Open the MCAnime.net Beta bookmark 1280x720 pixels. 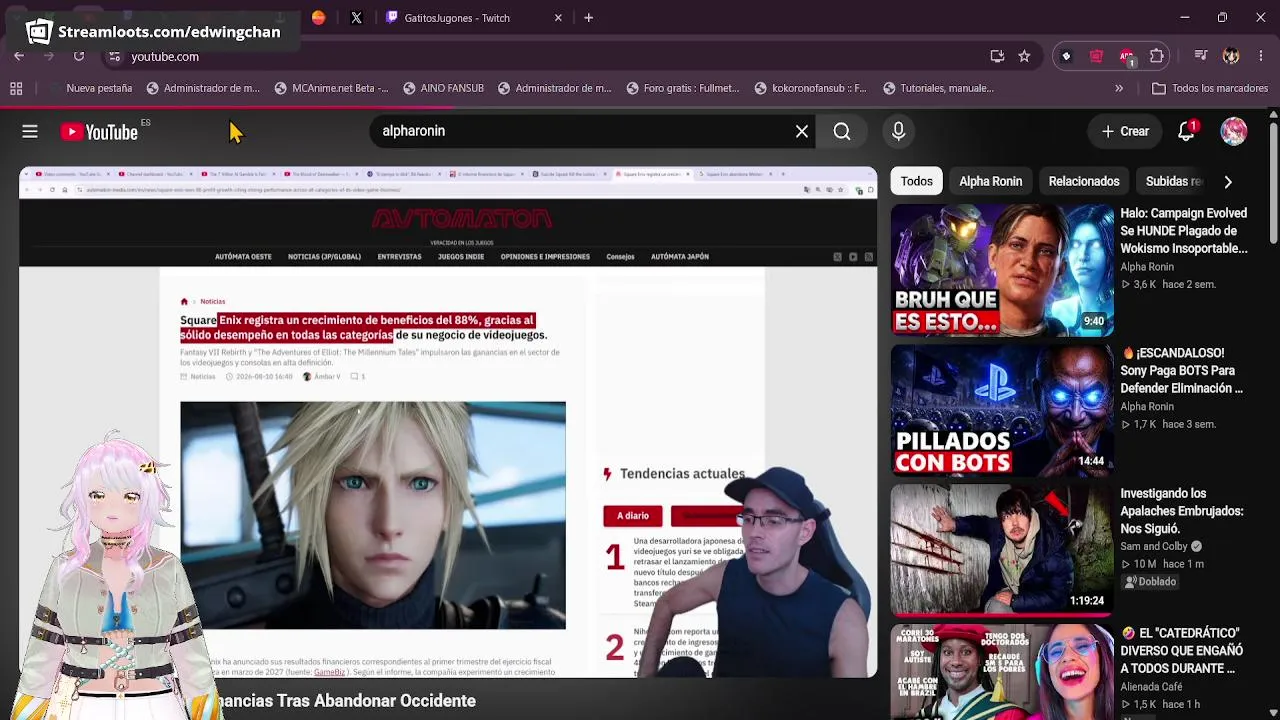(330, 88)
